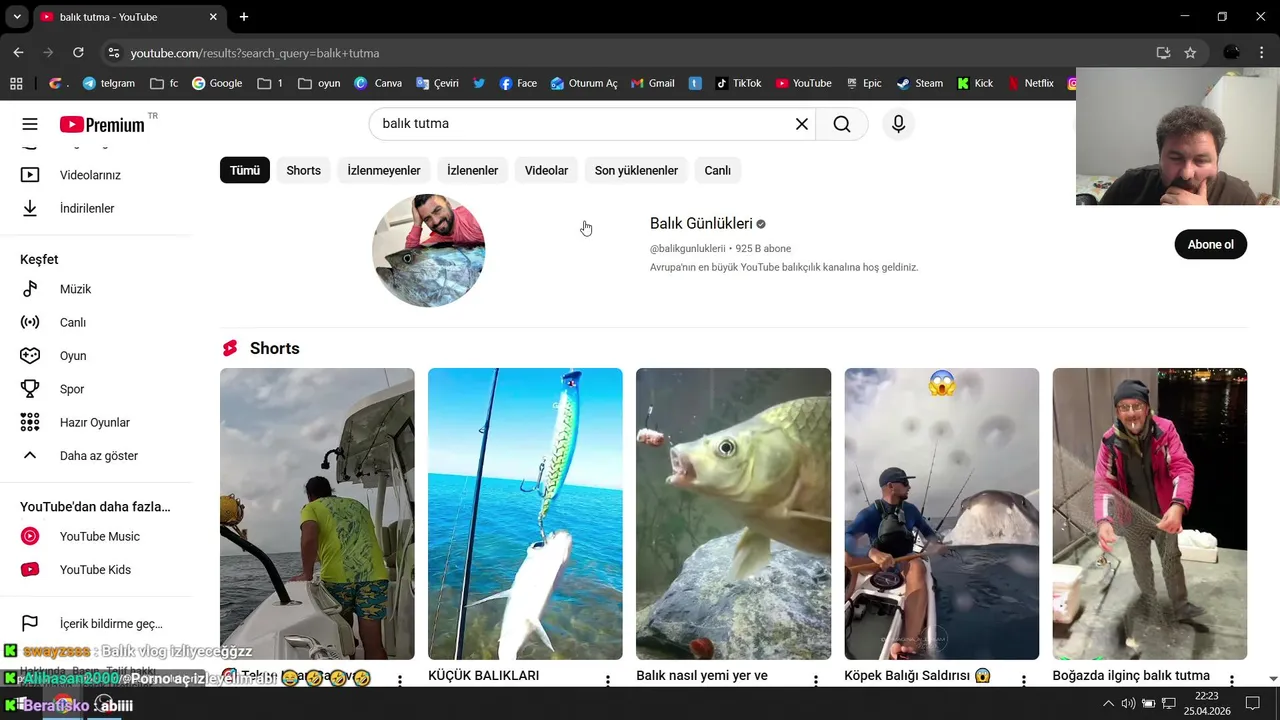Open the Epic bookmark

(x=863, y=83)
